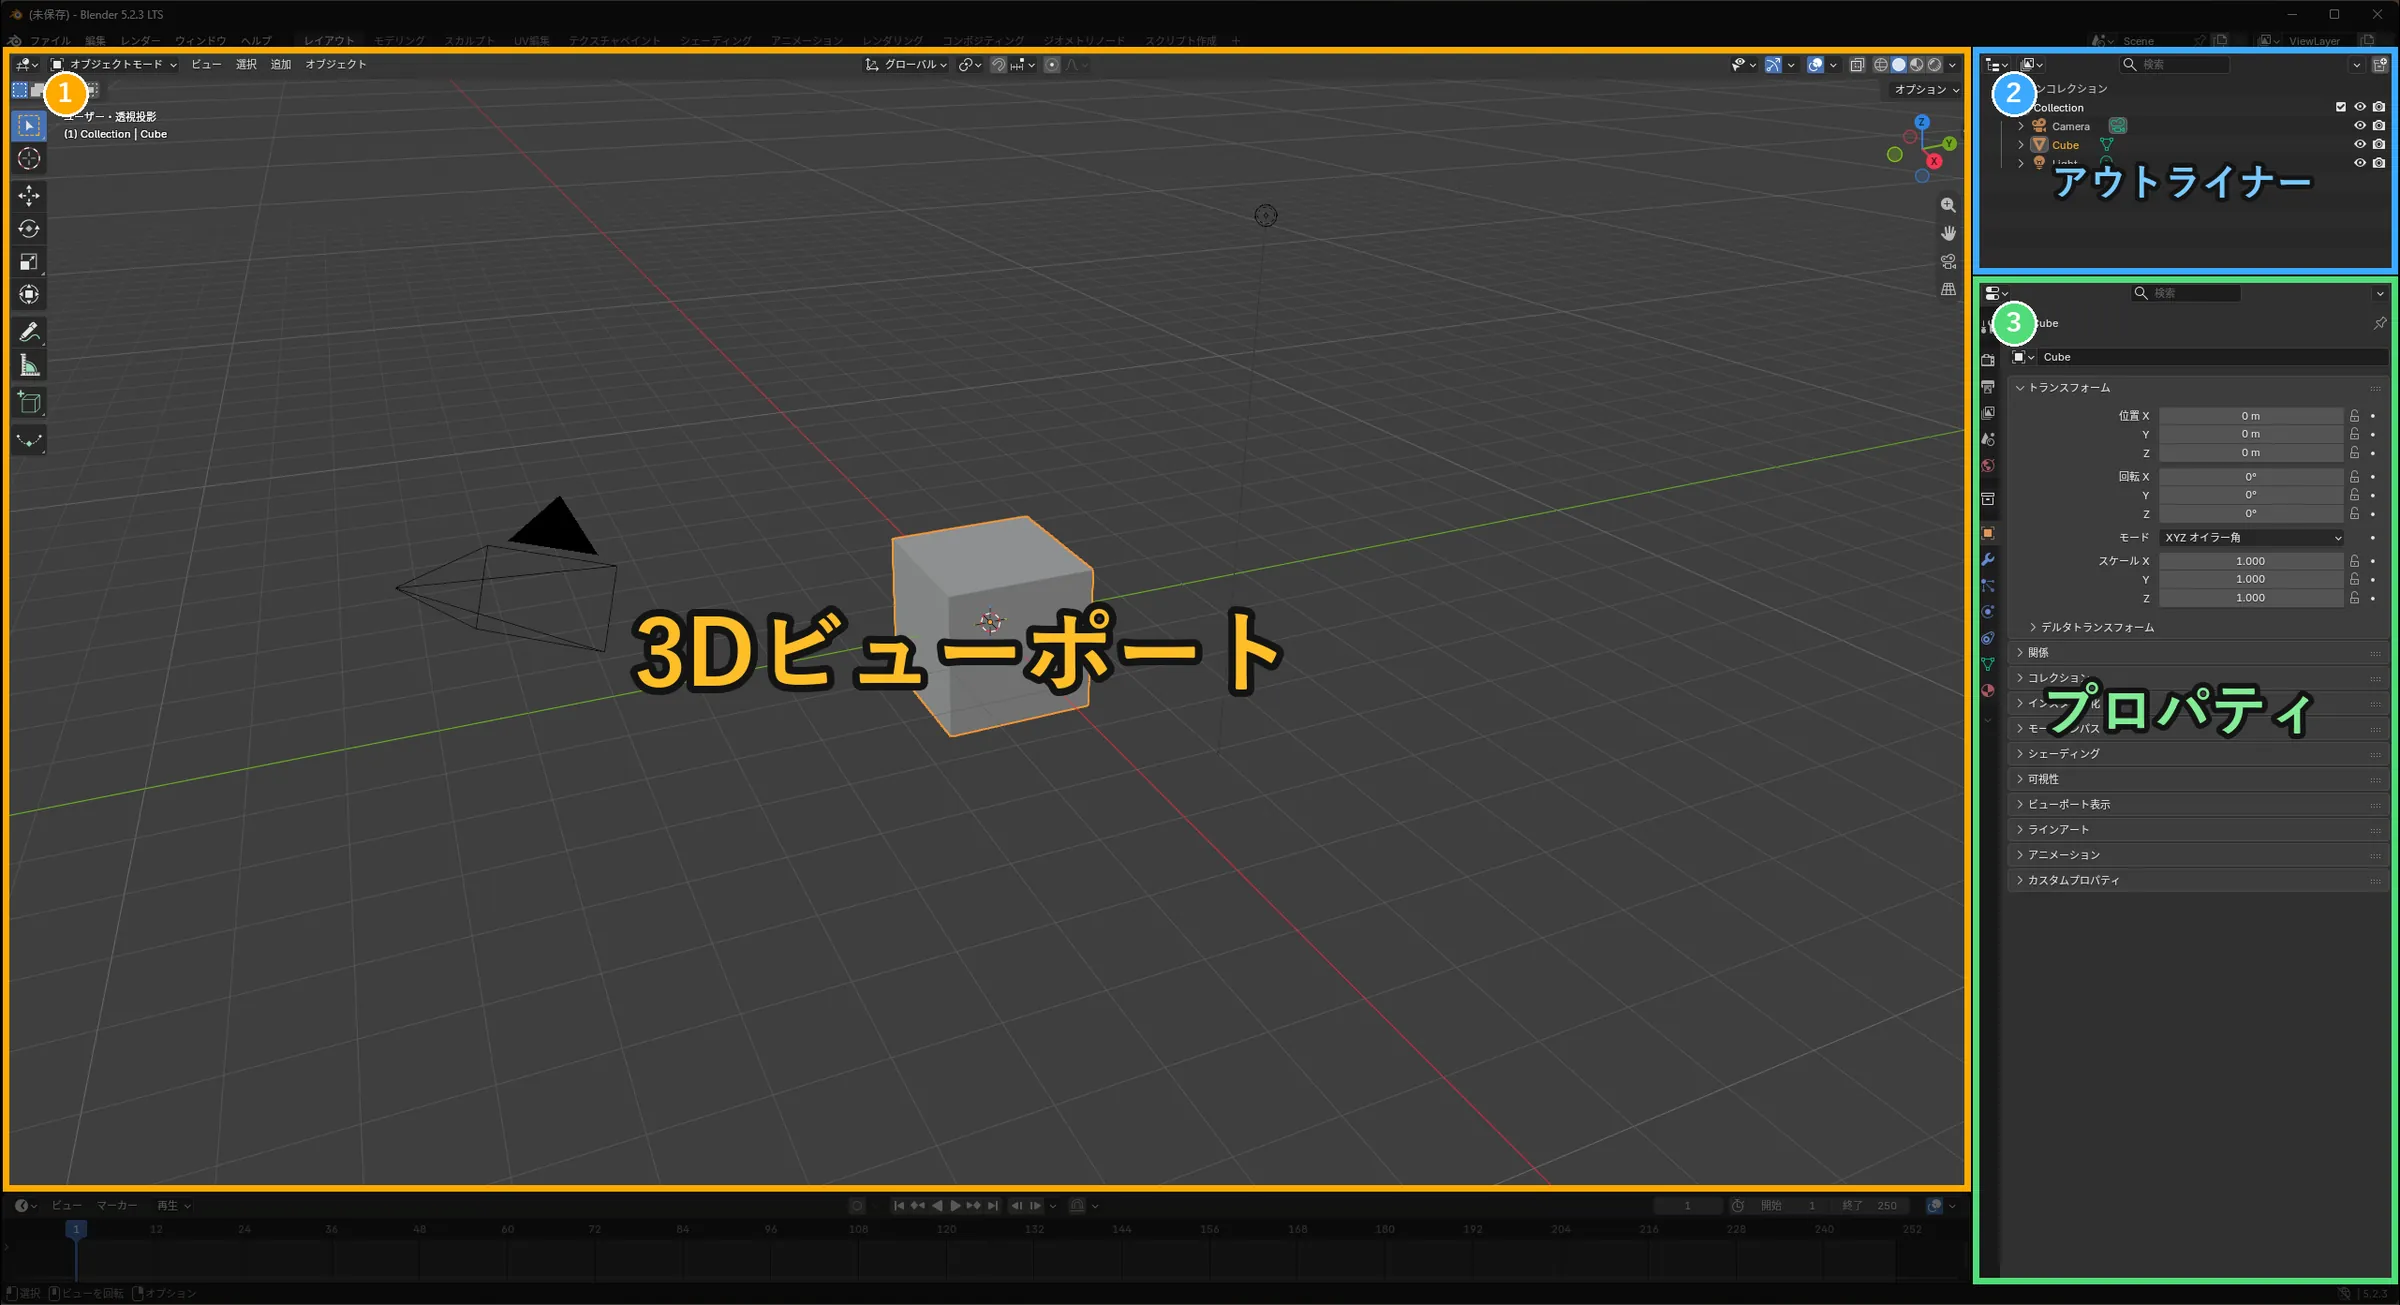Select the Cursor tool in the viewport toolbar
This screenshot has width=2400, height=1305.
click(29, 159)
